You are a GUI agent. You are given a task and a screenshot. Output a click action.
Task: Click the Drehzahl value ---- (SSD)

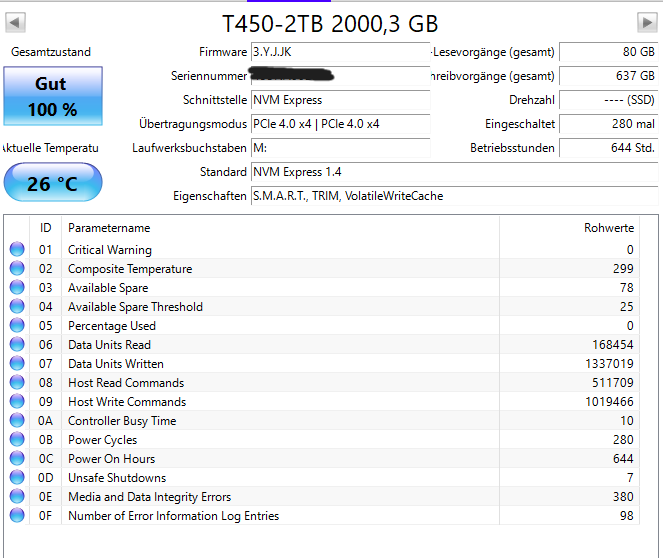(x=608, y=100)
